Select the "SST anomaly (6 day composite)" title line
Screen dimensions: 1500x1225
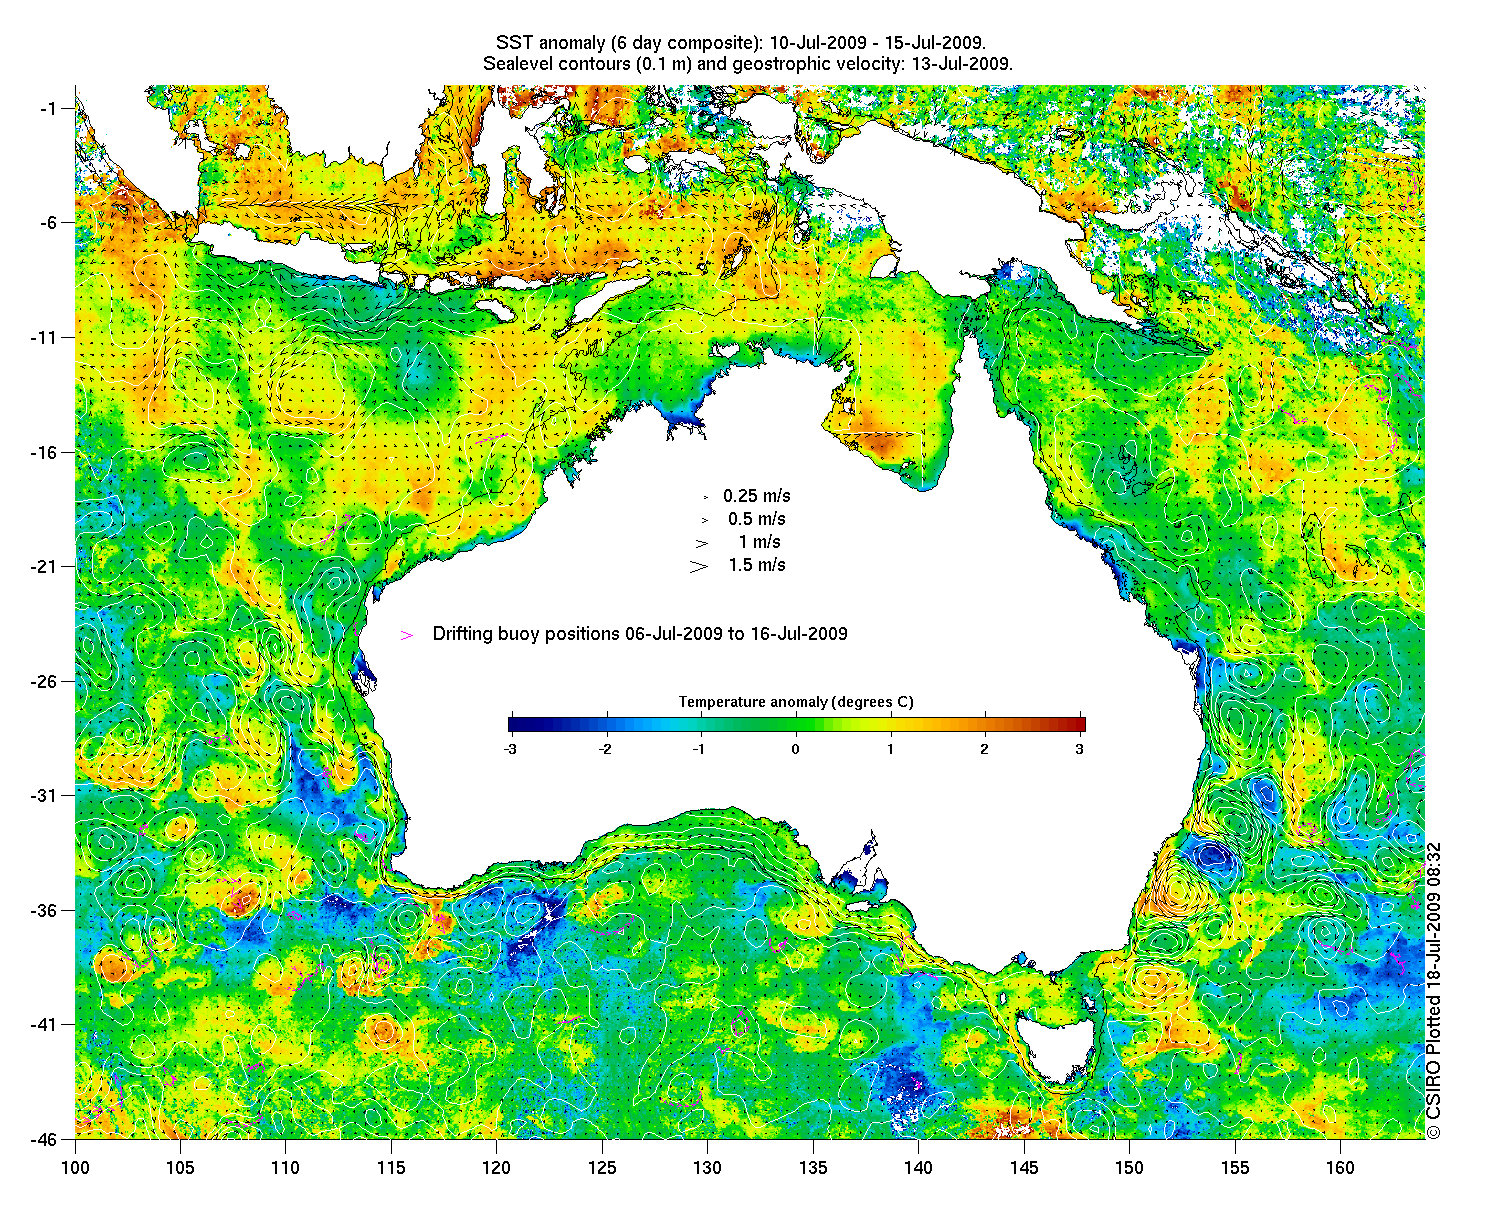coord(741,43)
